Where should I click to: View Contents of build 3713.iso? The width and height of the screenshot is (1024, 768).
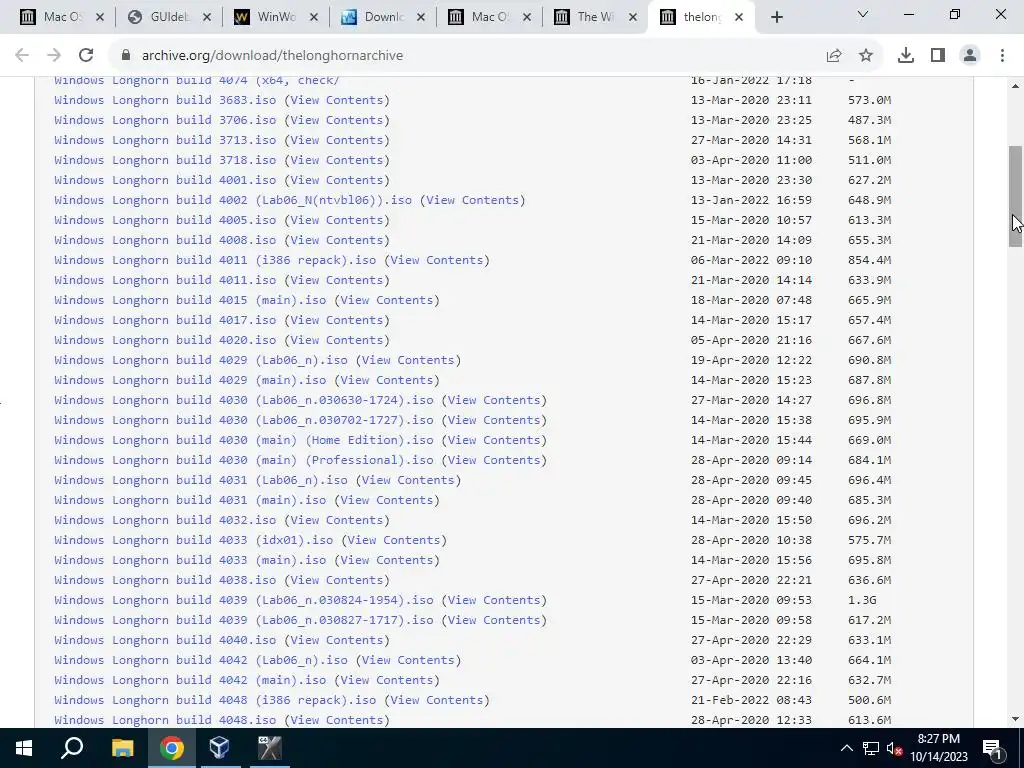pyautogui.click(x=337, y=140)
